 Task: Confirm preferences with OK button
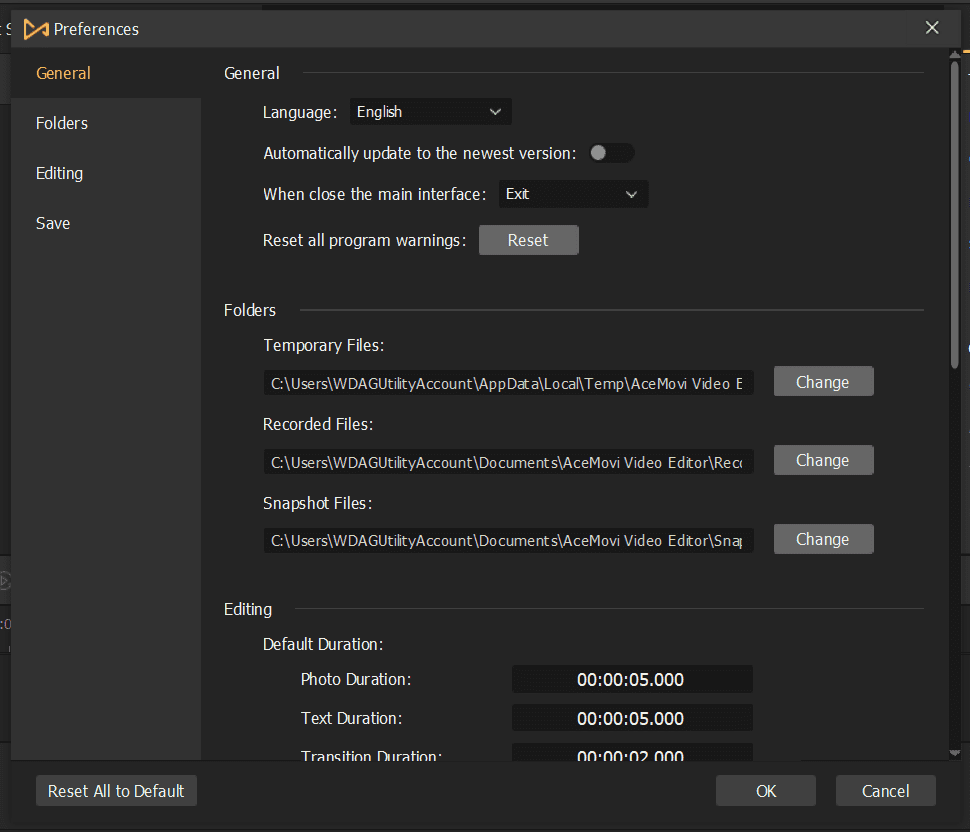click(x=766, y=791)
